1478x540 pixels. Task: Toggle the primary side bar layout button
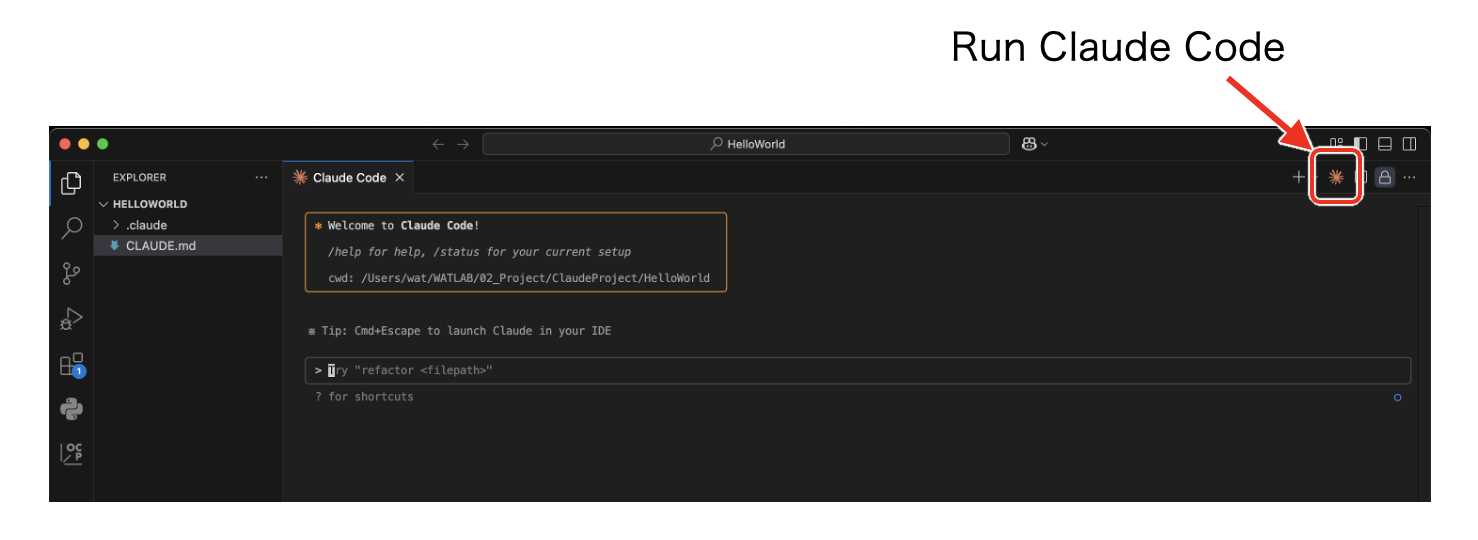[x=1360, y=144]
